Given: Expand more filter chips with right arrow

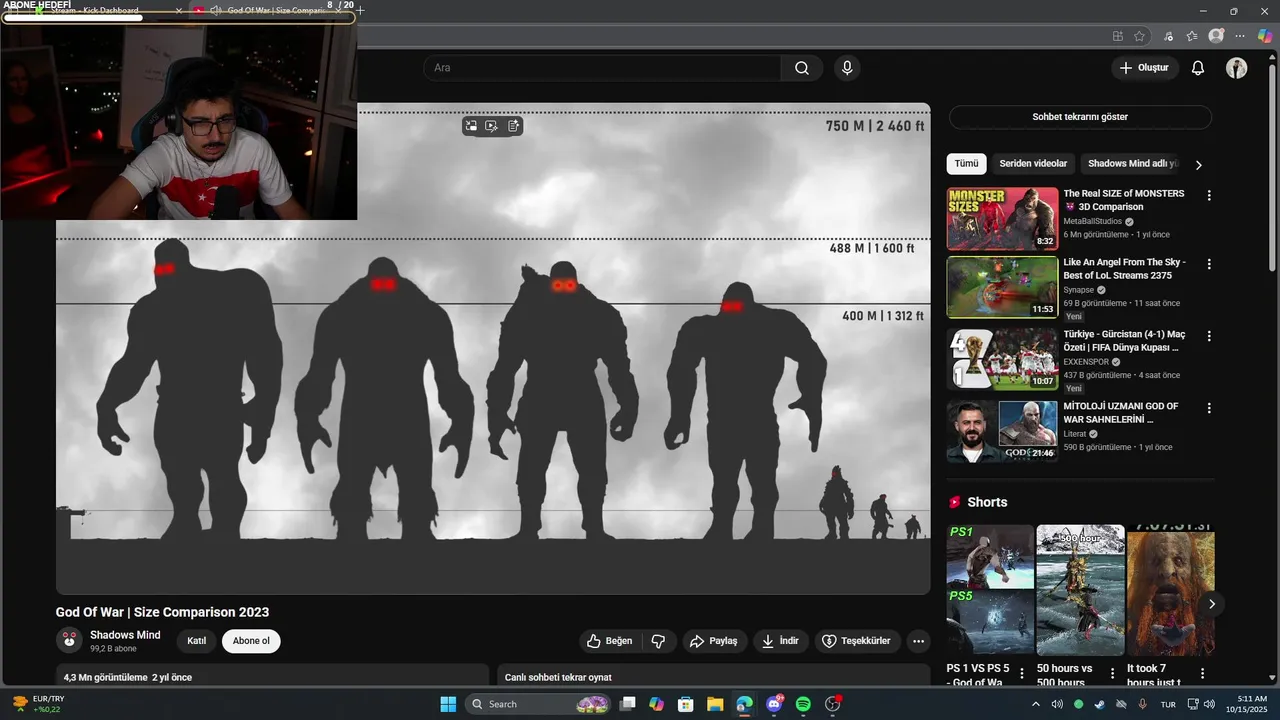Looking at the screenshot, I should tap(1198, 164).
